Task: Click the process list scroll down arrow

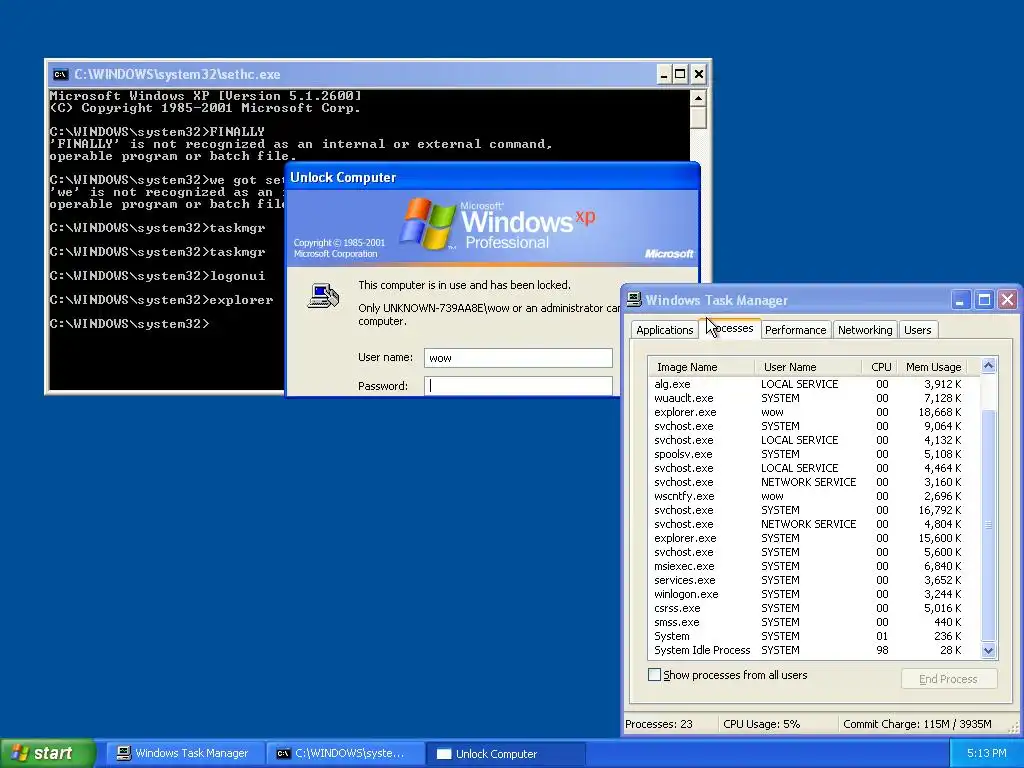Action: [x=988, y=650]
